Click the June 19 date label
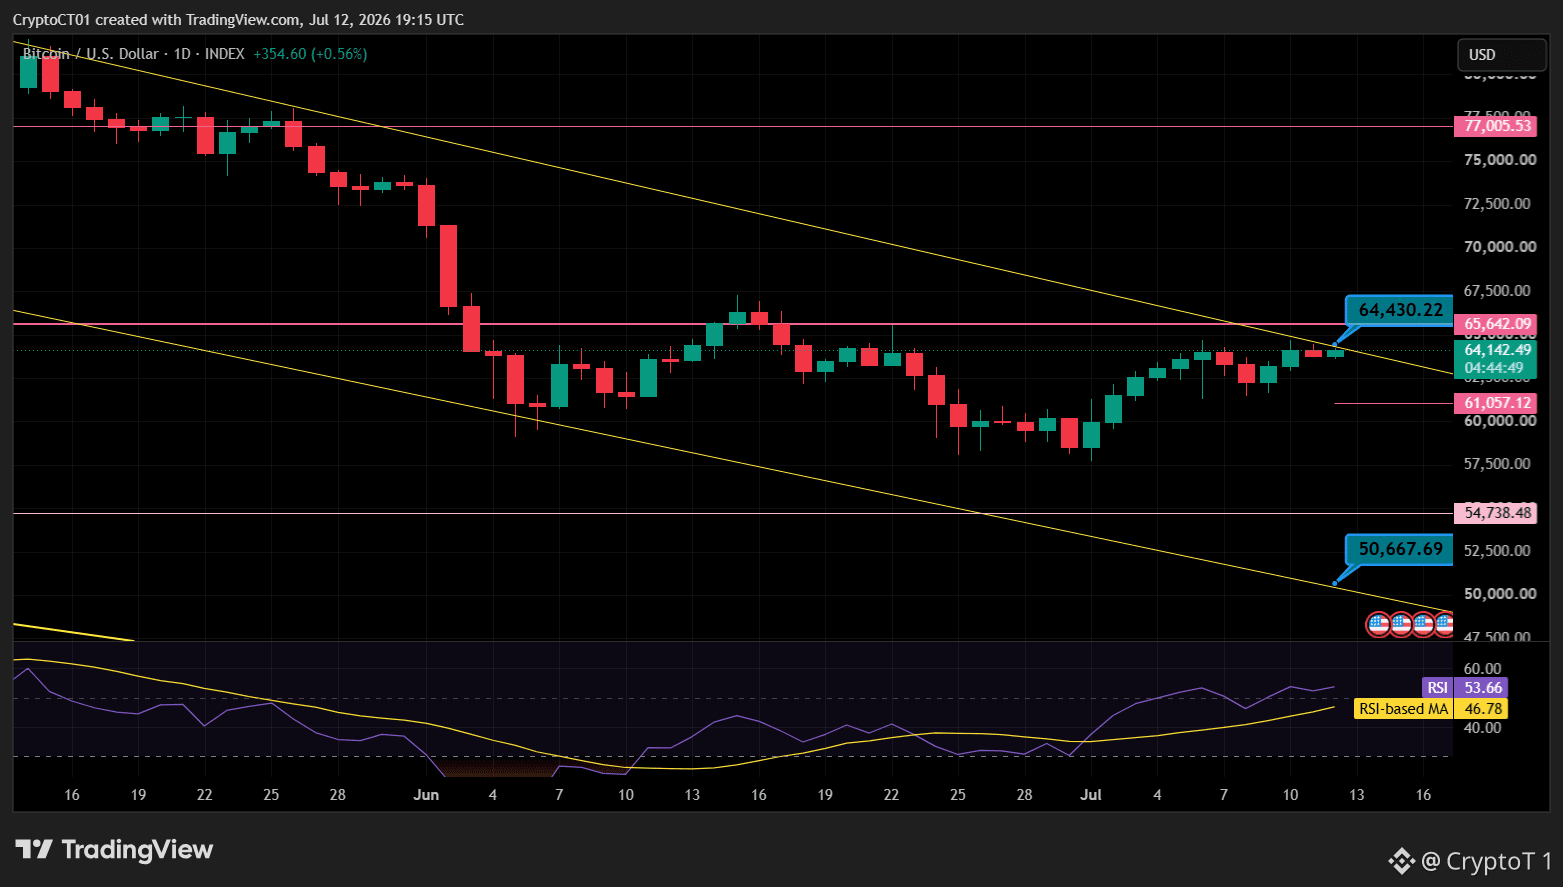This screenshot has width=1563, height=887. point(825,795)
